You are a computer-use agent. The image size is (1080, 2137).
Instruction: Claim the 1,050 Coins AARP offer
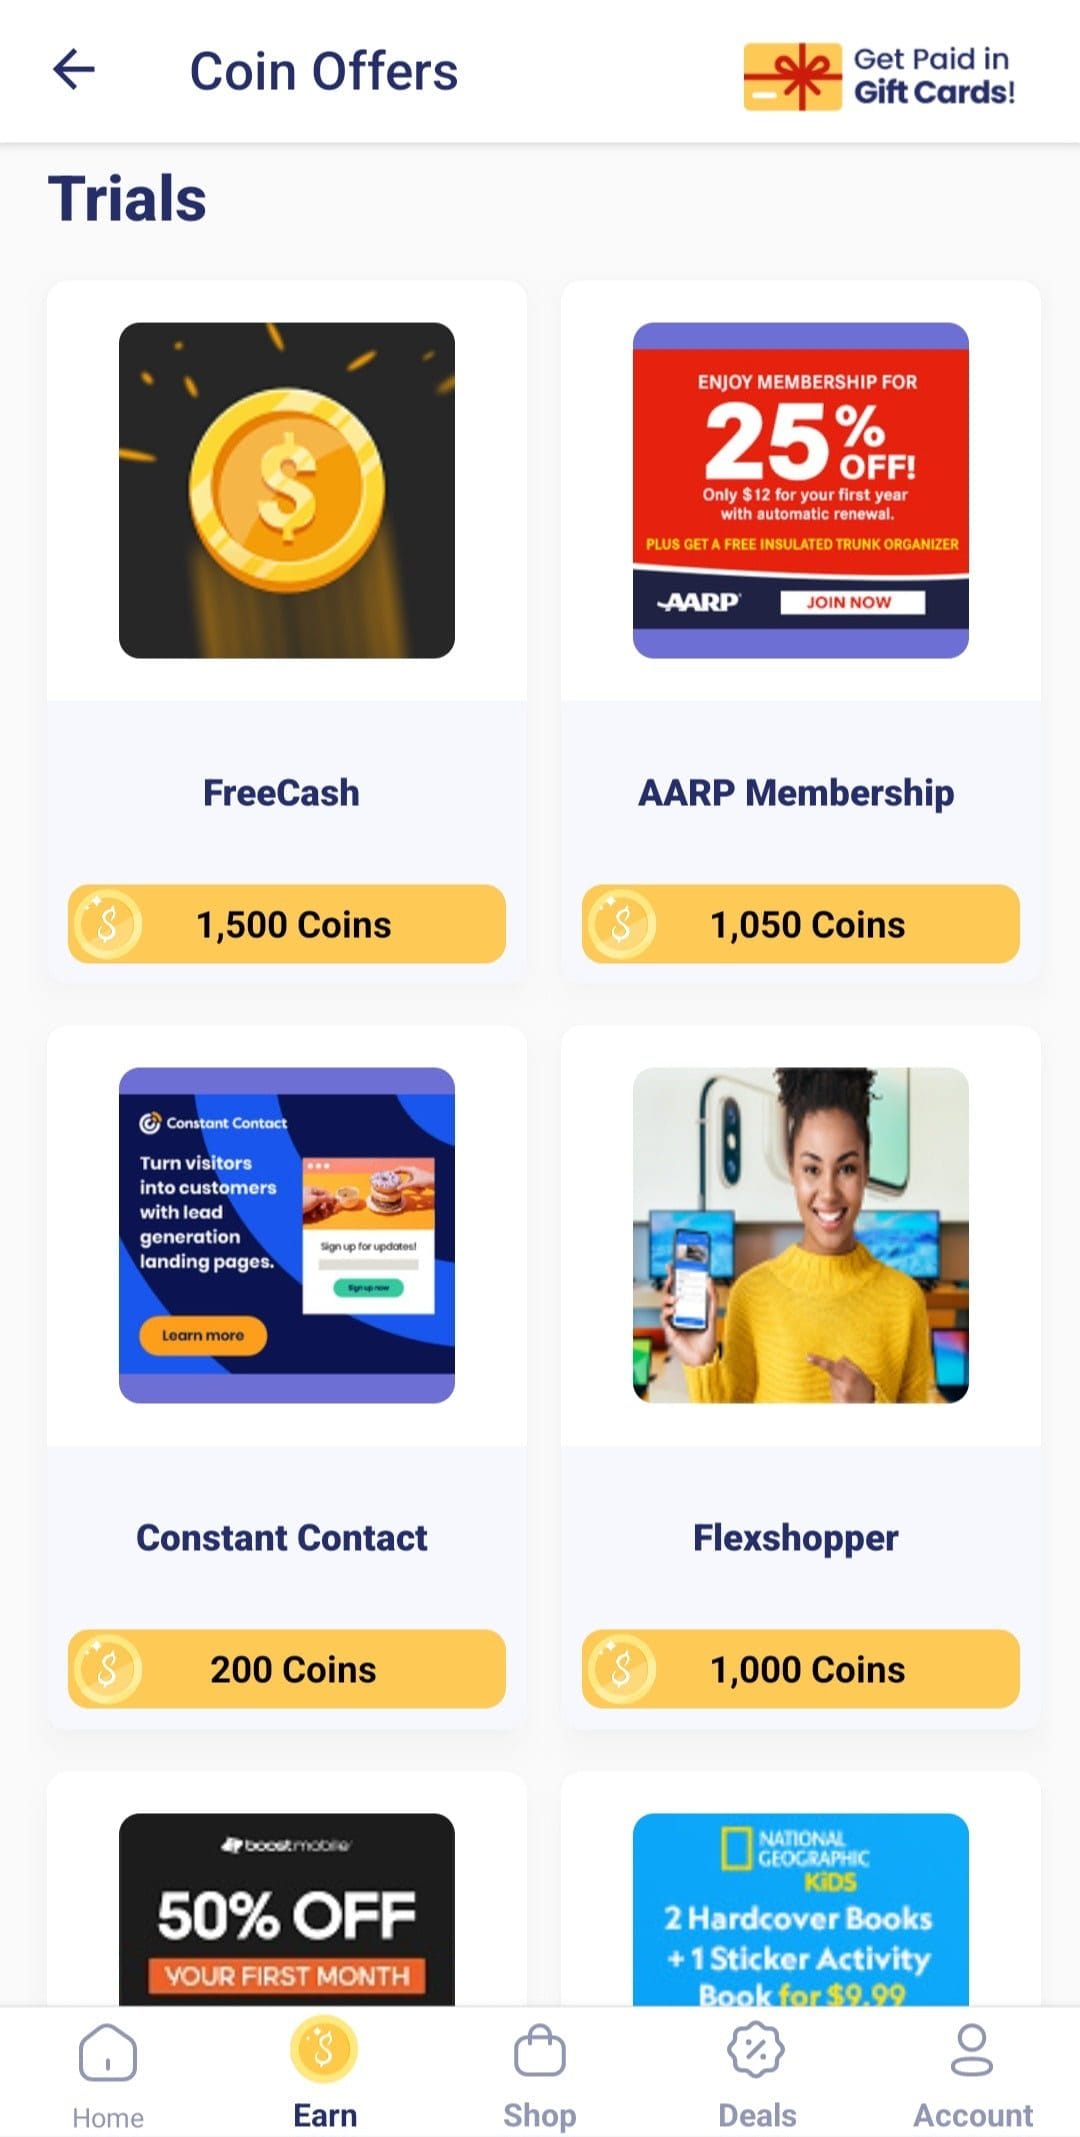coord(801,924)
